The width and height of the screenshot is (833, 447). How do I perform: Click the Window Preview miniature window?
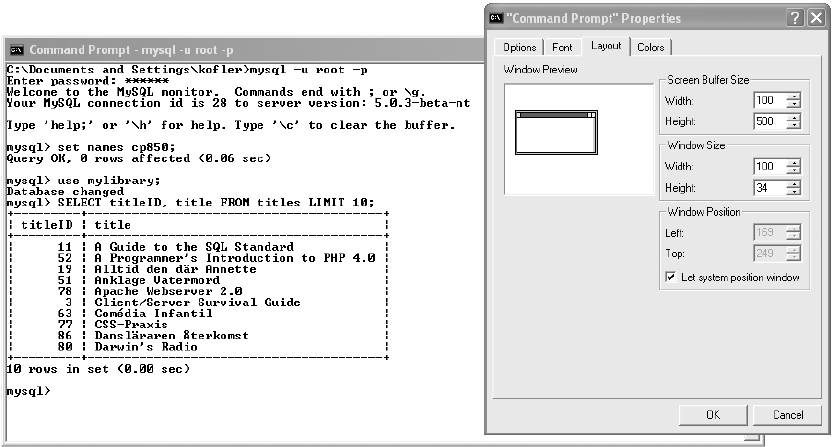click(x=556, y=132)
